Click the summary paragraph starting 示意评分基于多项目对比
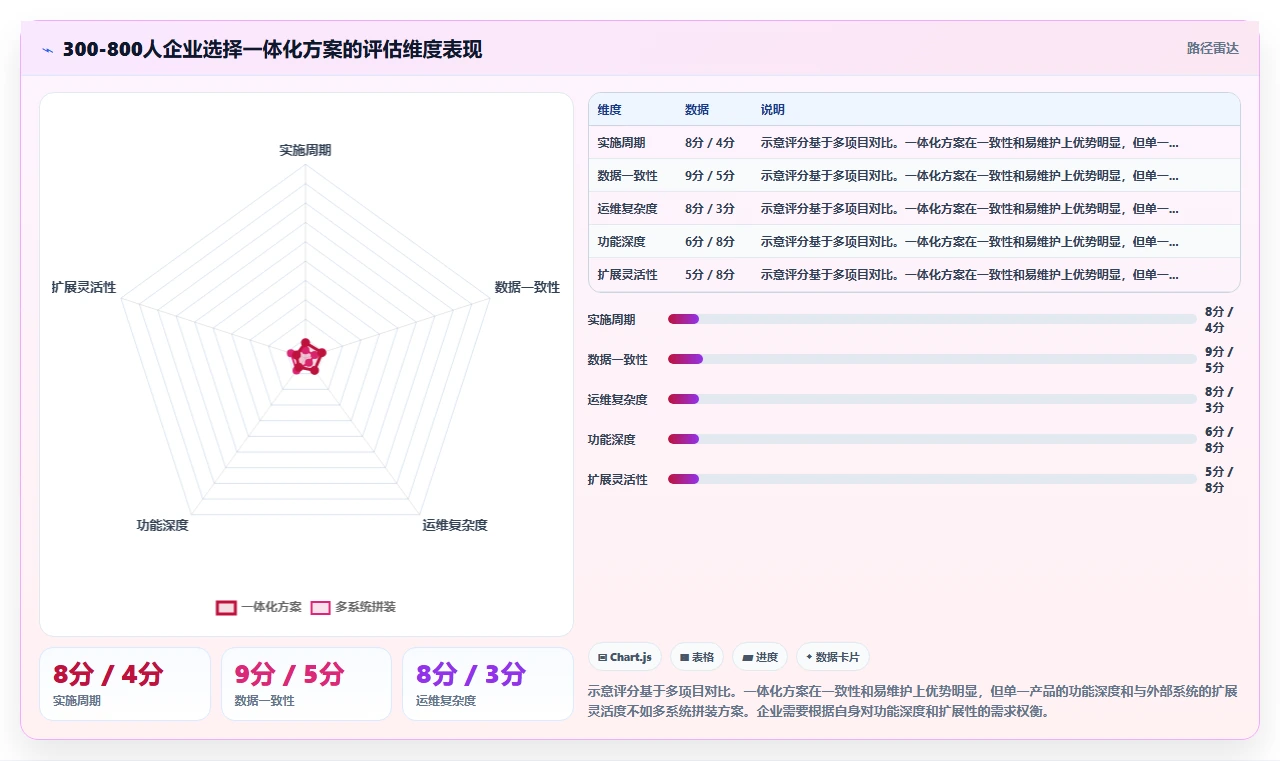Screen dimensions: 1280x761 tap(912, 702)
